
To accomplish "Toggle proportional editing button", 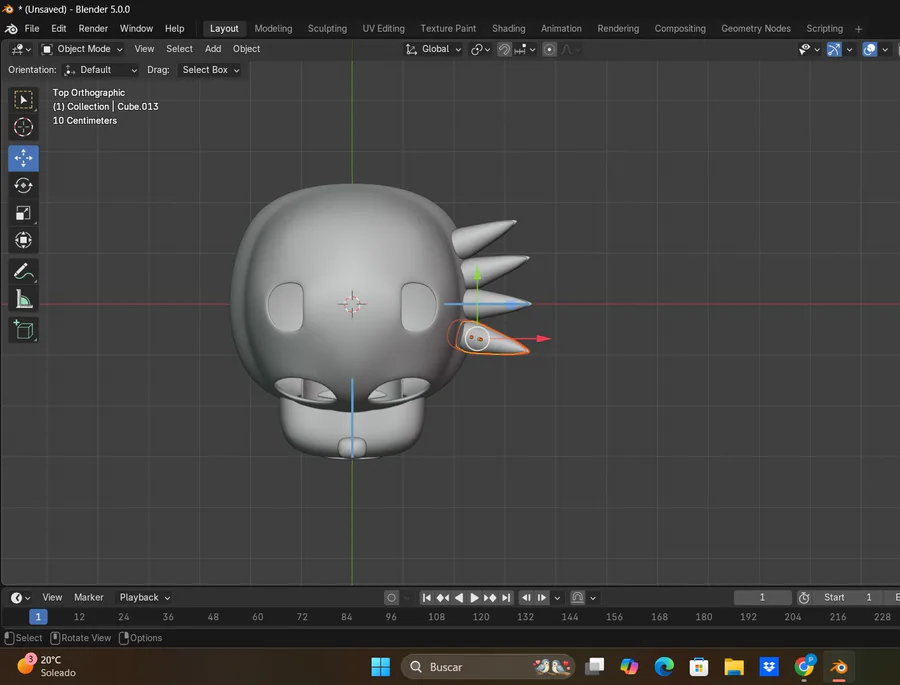I will [549, 49].
